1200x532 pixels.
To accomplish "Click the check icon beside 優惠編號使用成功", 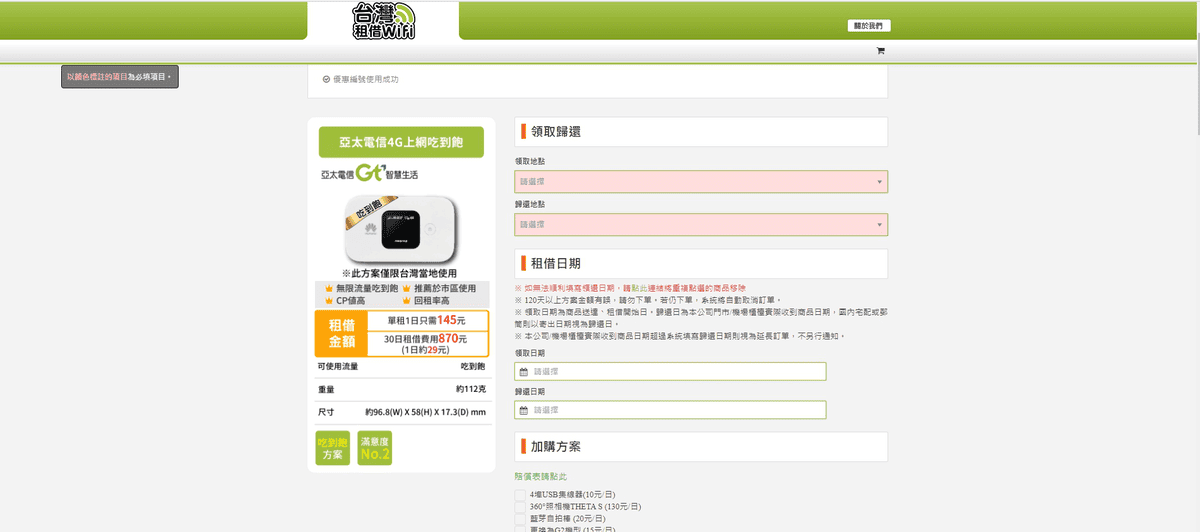I will (326, 79).
